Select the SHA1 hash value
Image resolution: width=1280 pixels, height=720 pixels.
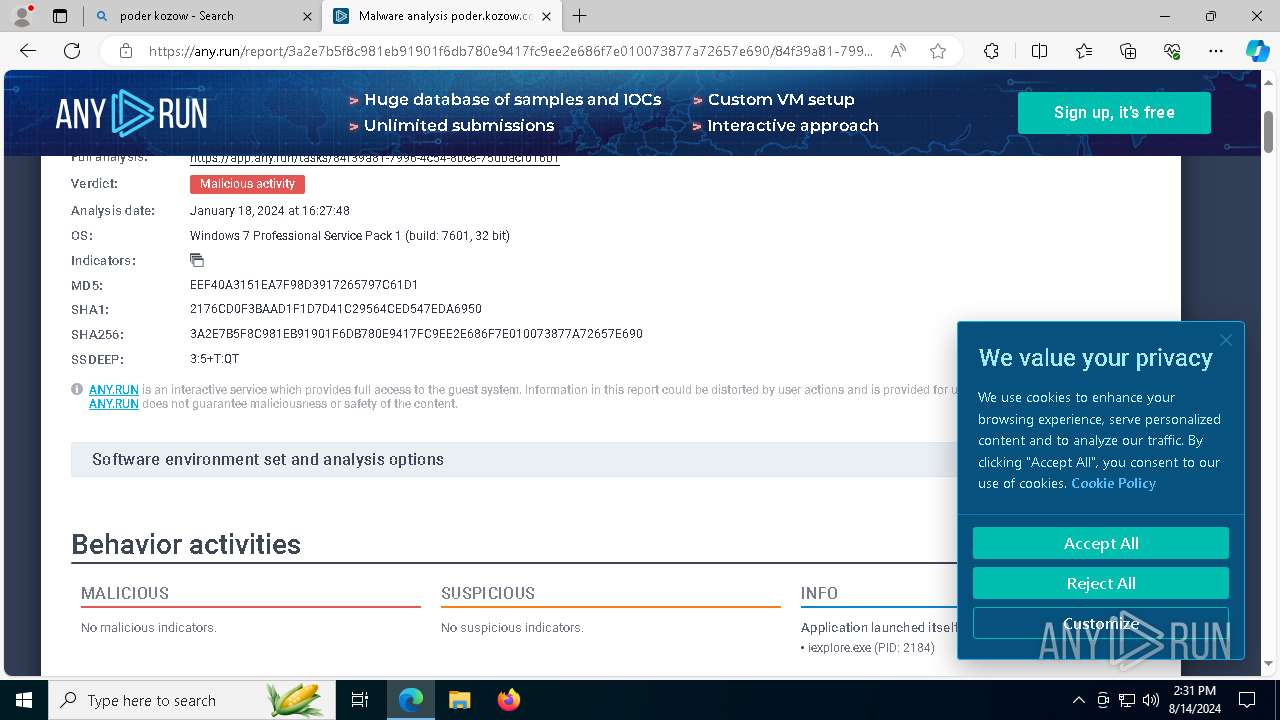[336, 310]
